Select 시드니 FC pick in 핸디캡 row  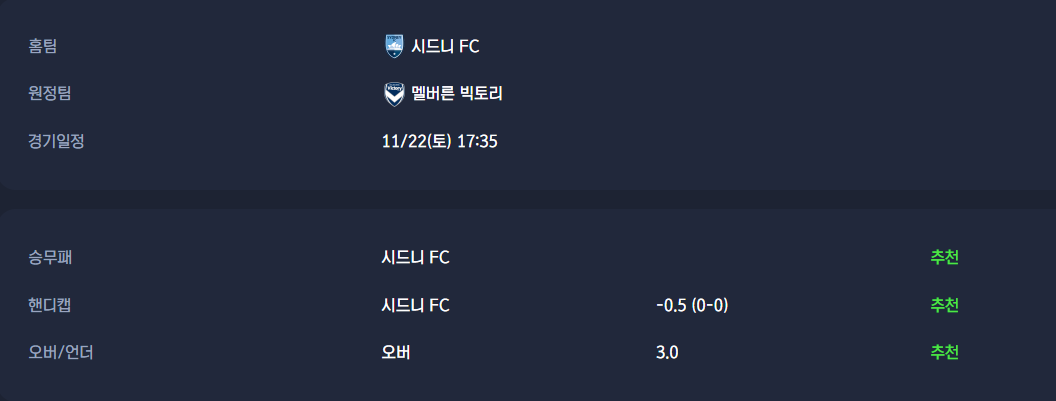coord(416,305)
